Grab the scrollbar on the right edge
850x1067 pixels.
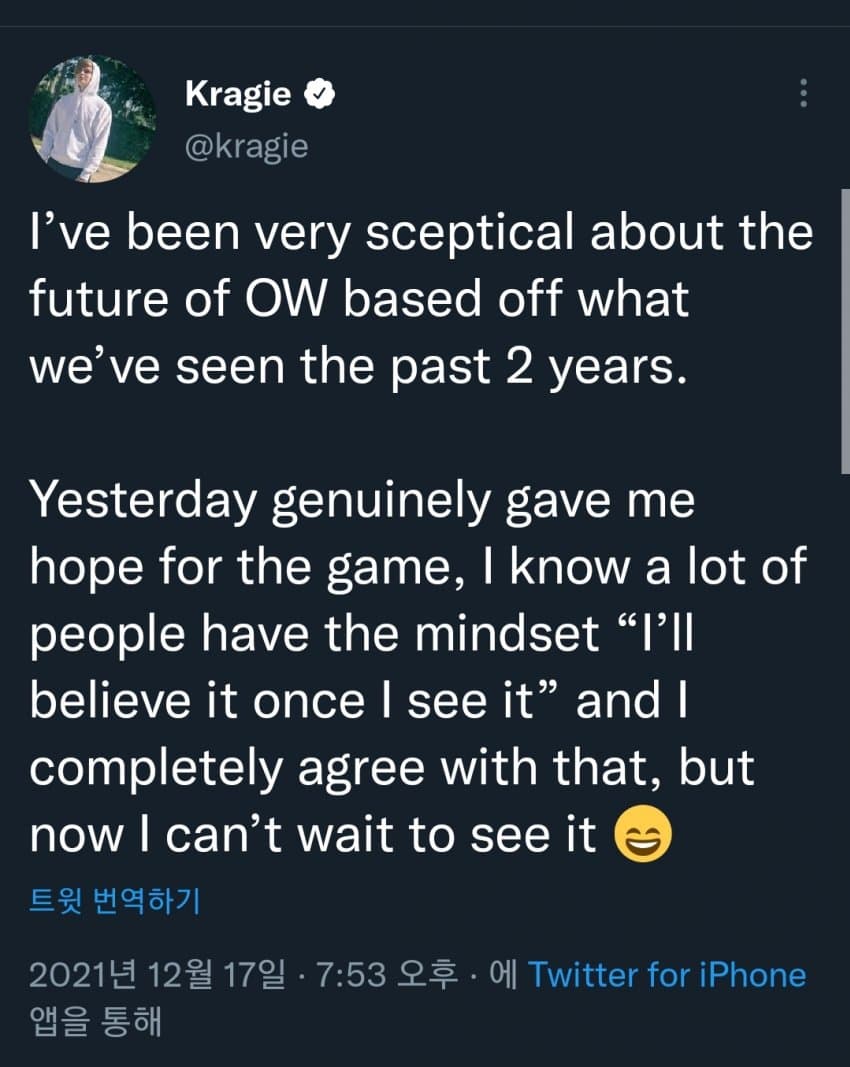point(845,331)
